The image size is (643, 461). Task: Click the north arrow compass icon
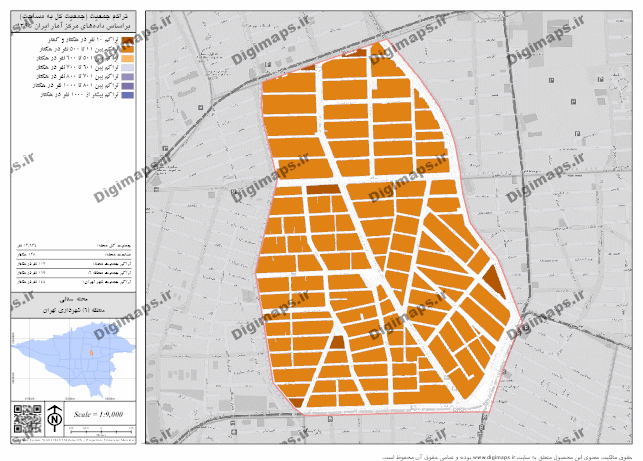click(x=54, y=418)
